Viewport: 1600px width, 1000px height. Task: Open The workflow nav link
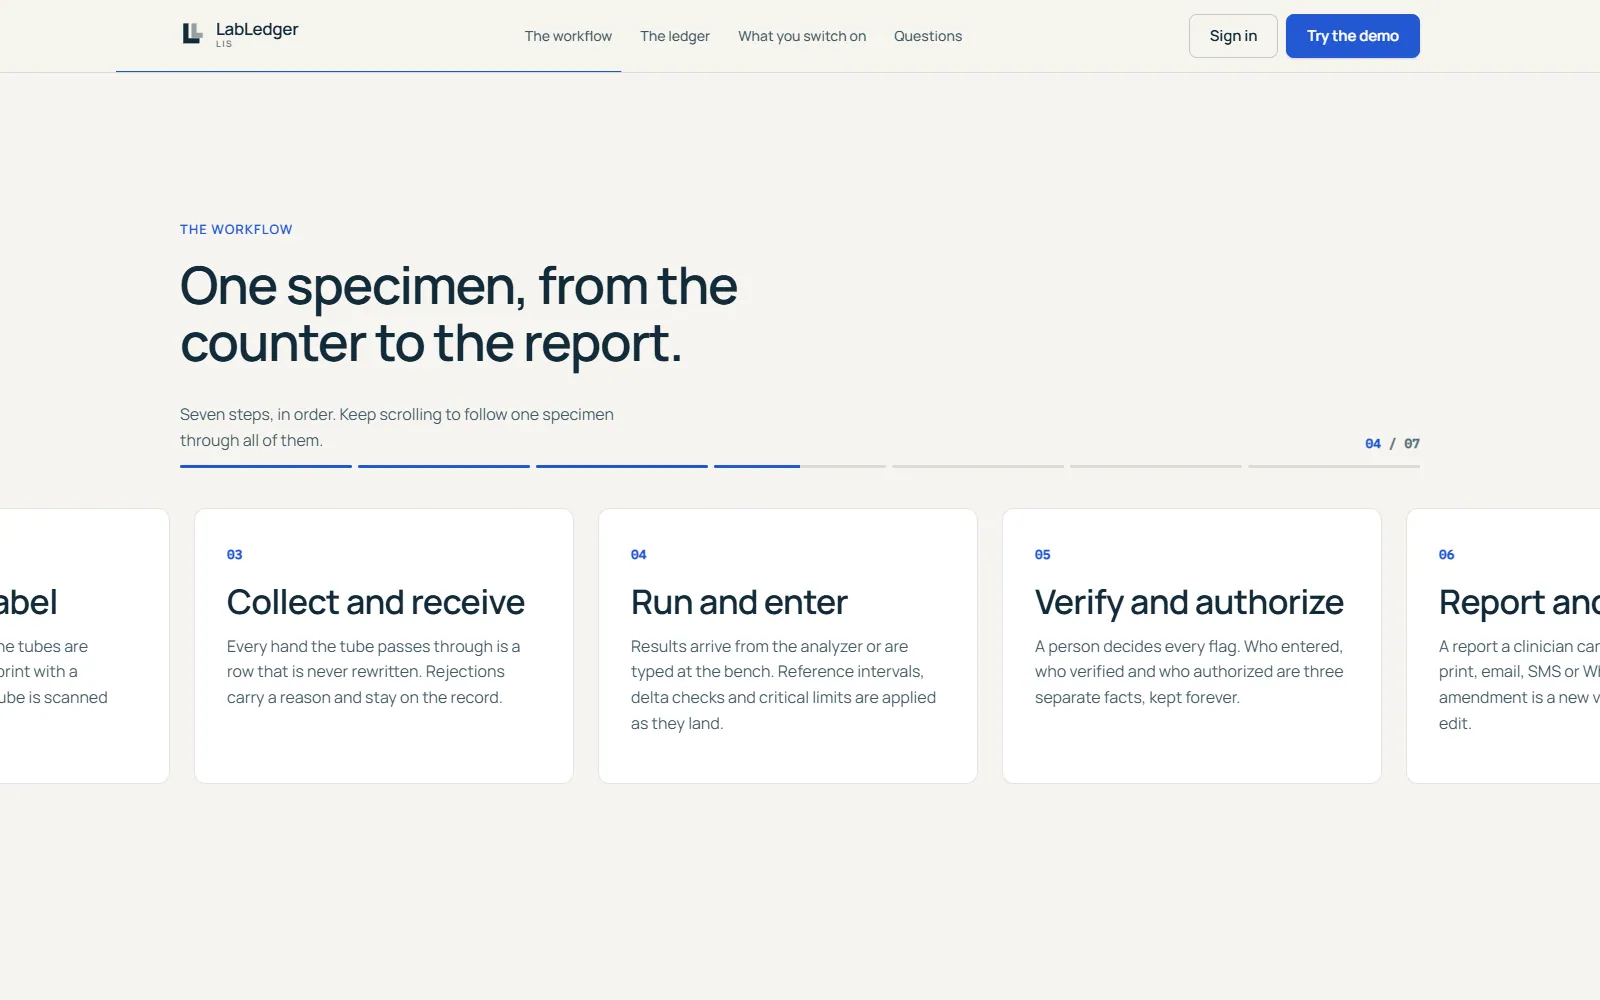[568, 36]
